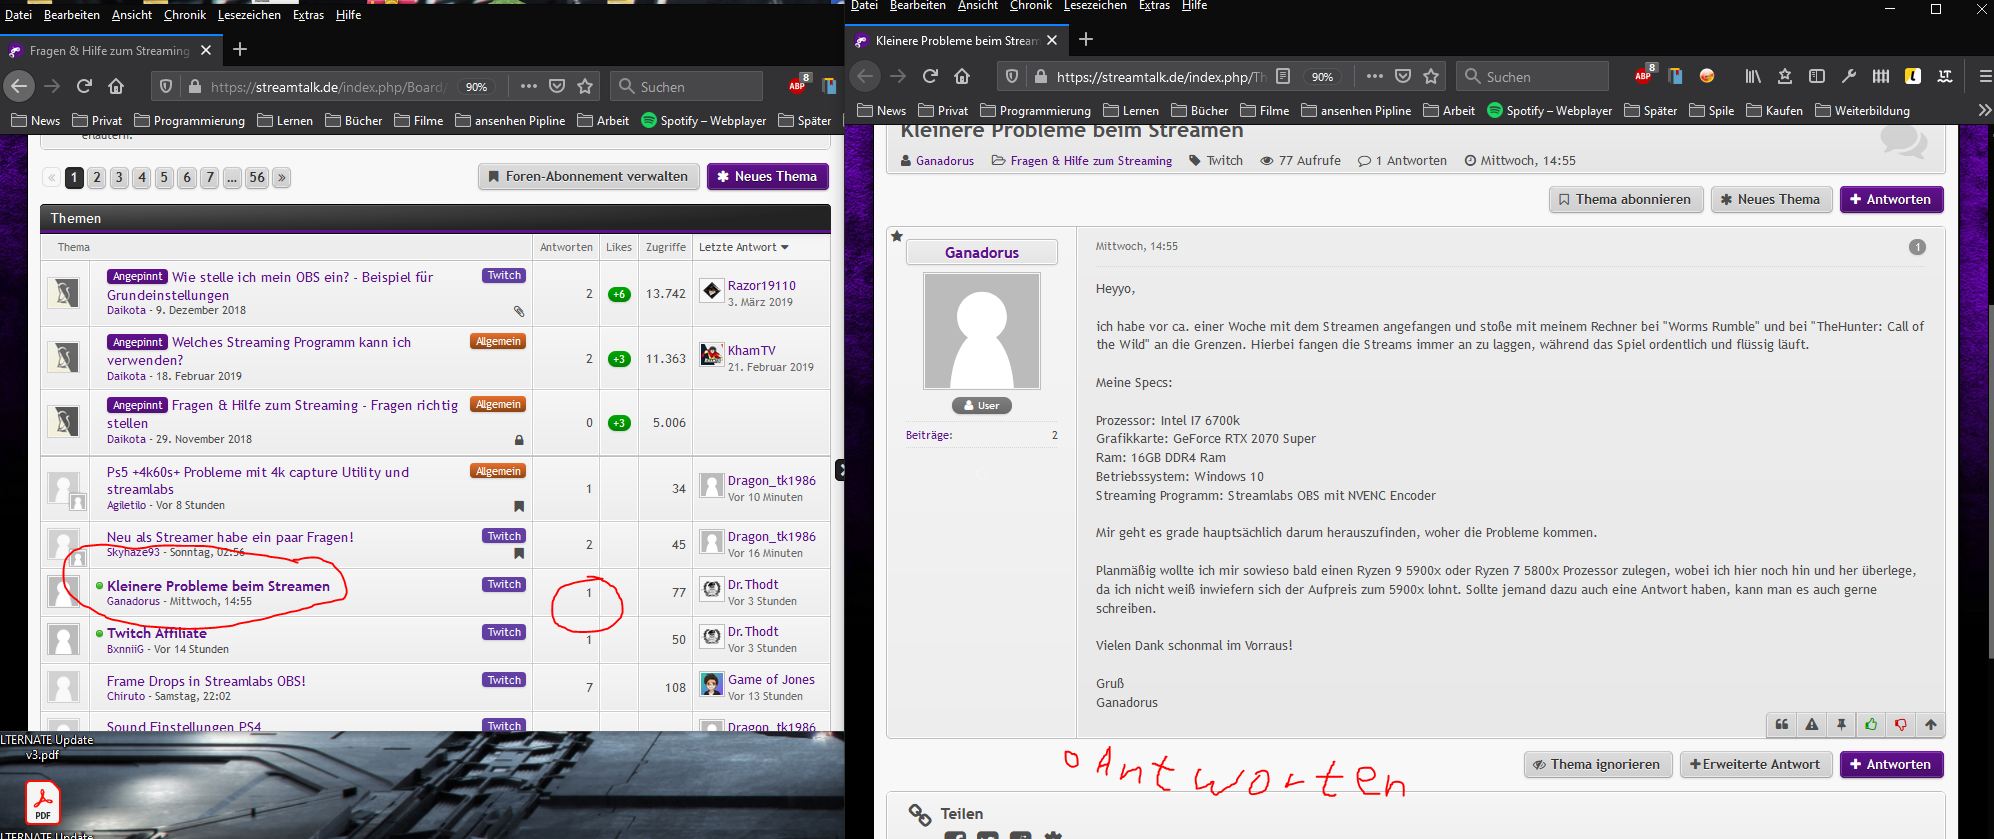Expand 'Letzte Antwort' sort column arrow
Image resolution: width=1994 pixels, height=839 pixels.
(x=784, y=247)
